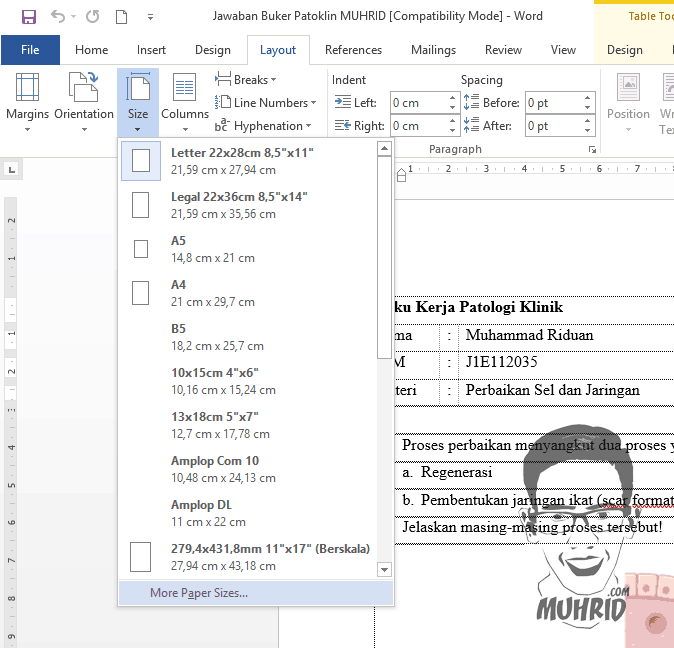Edit the Indent Left value field

coord(419,103)
